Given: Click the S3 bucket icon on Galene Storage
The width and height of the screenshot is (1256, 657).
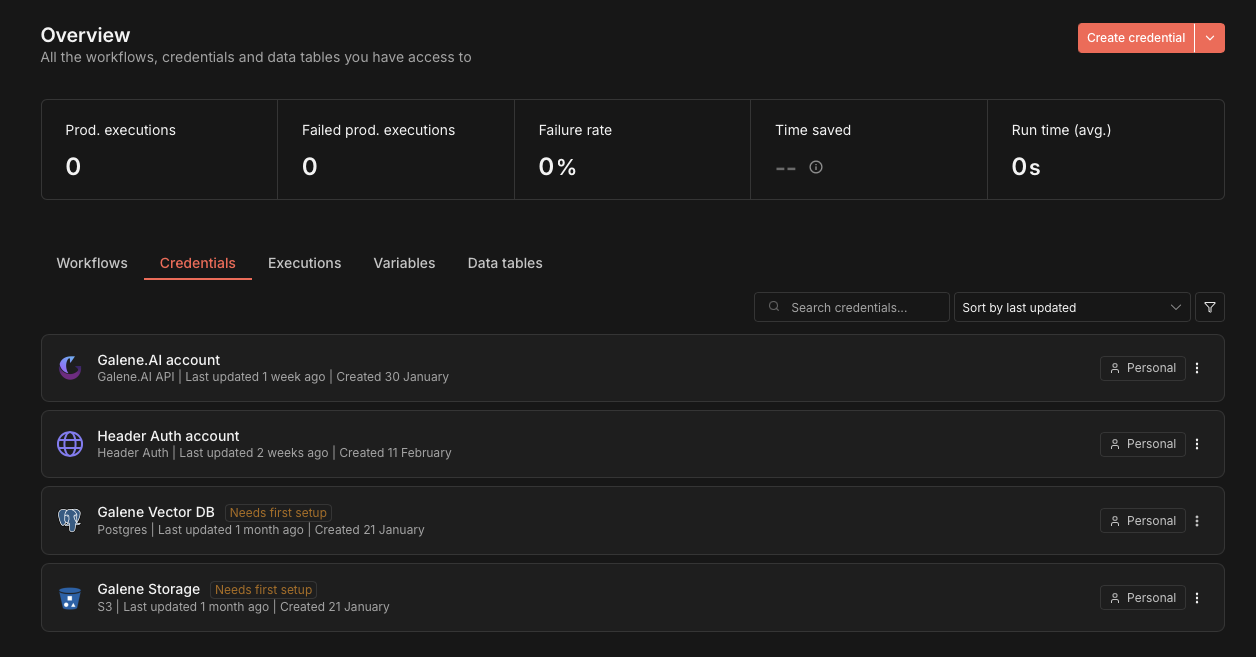Looking at the screenshot, I should tap(69, 597).
